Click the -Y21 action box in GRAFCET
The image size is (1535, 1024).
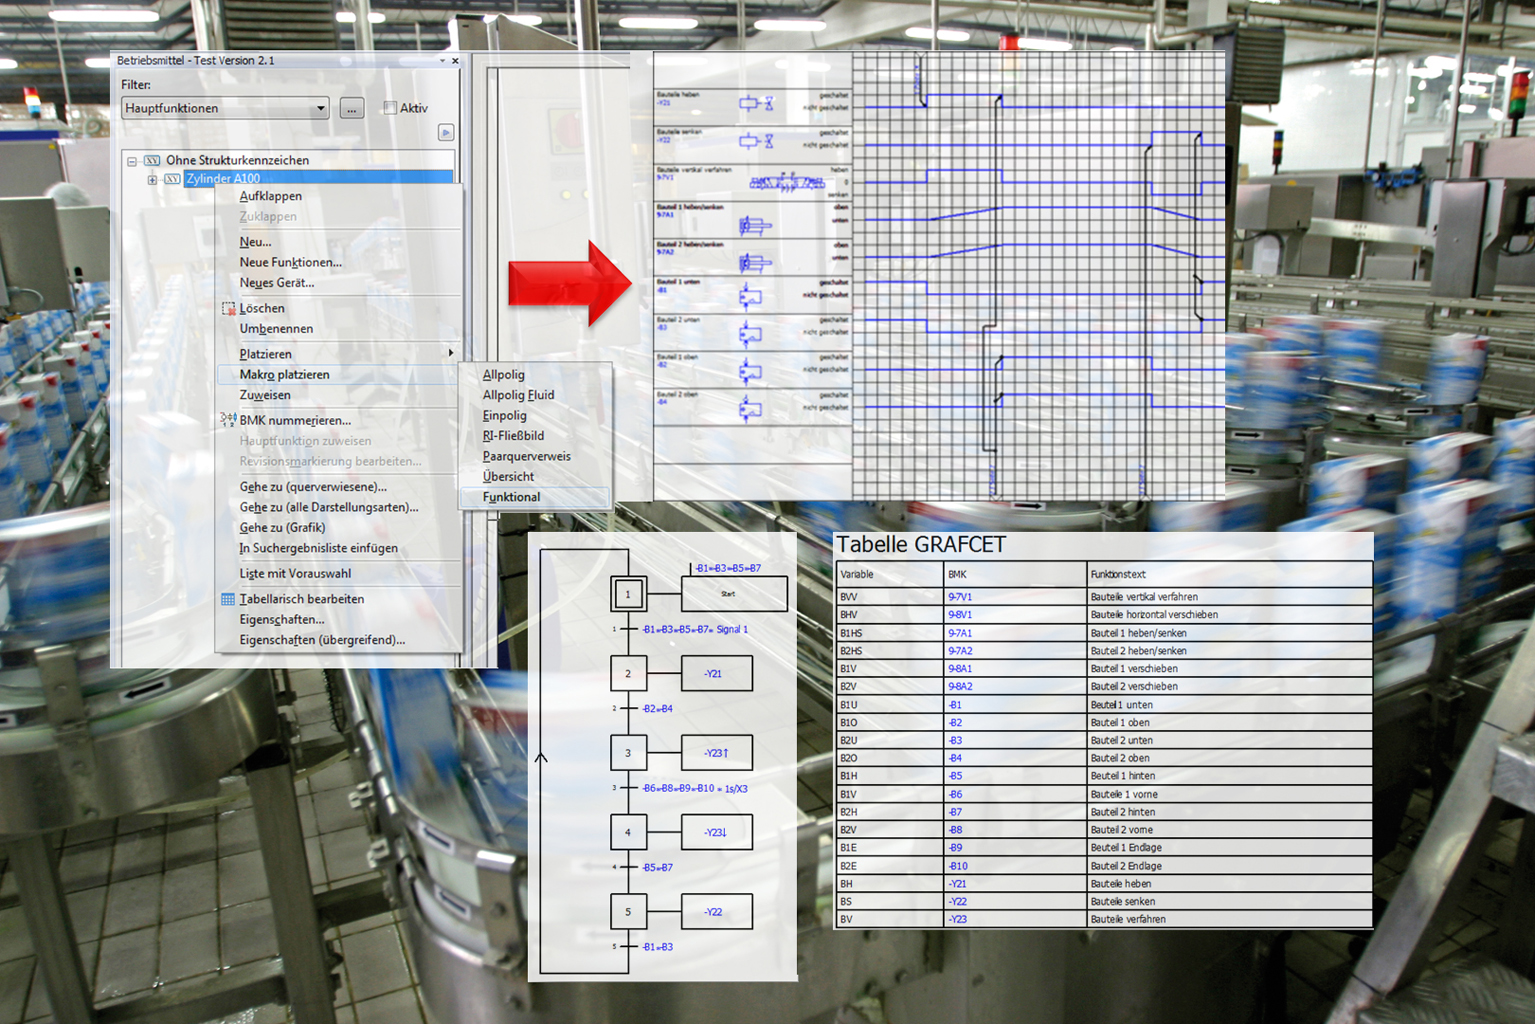tap(716, 673)
